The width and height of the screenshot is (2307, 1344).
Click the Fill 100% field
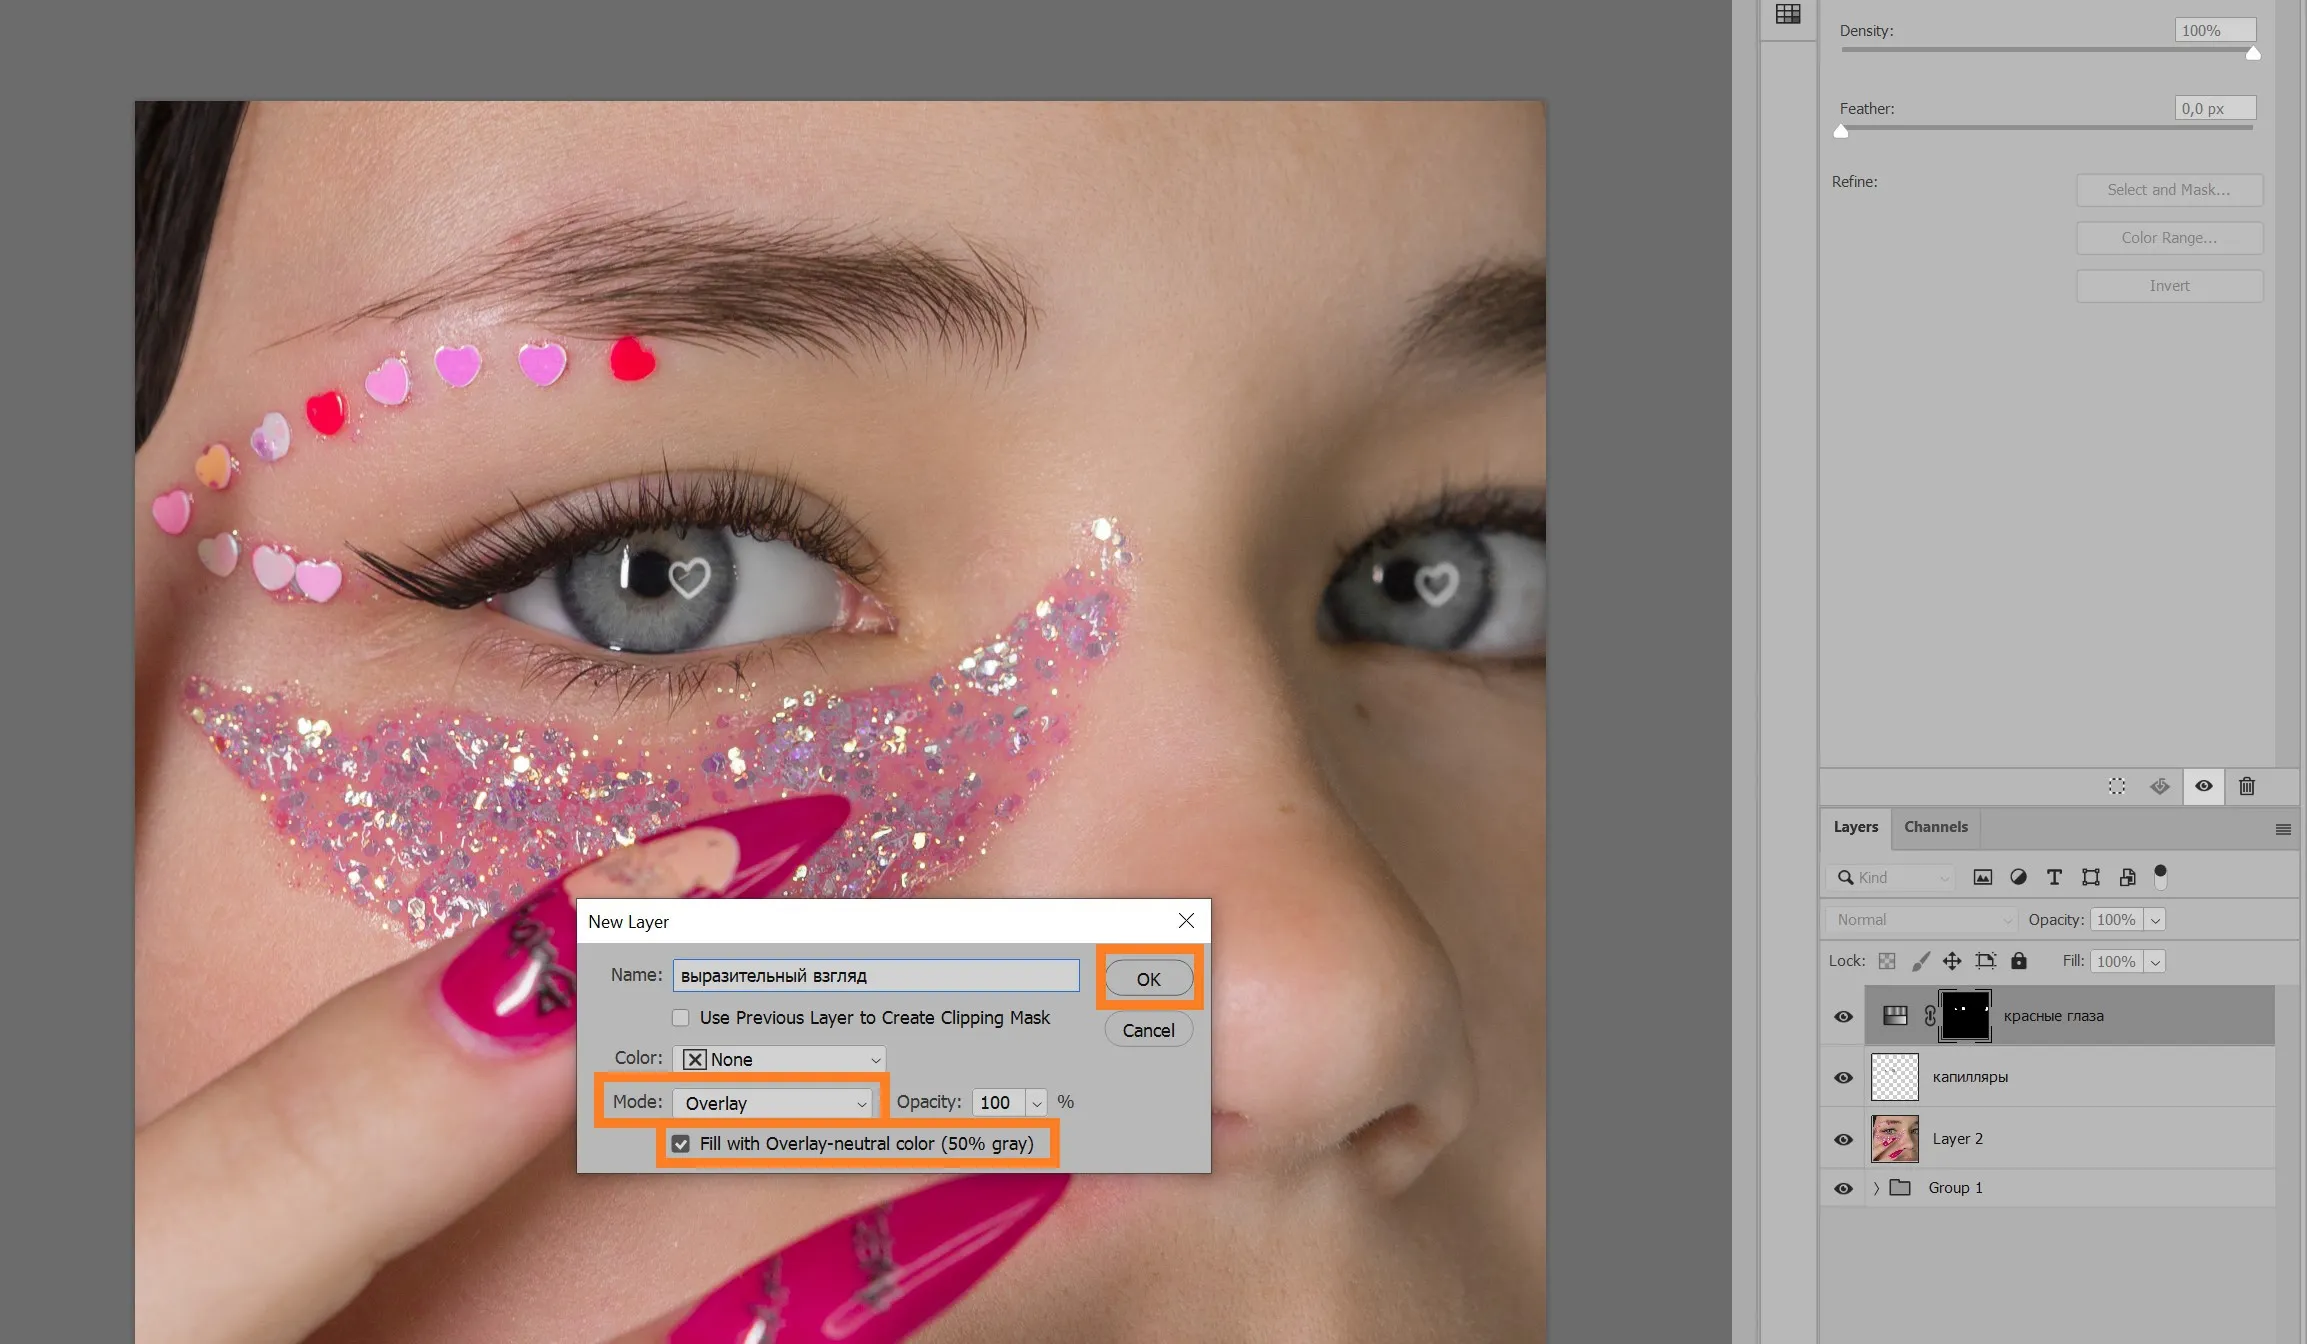[x=2117, y=962]
